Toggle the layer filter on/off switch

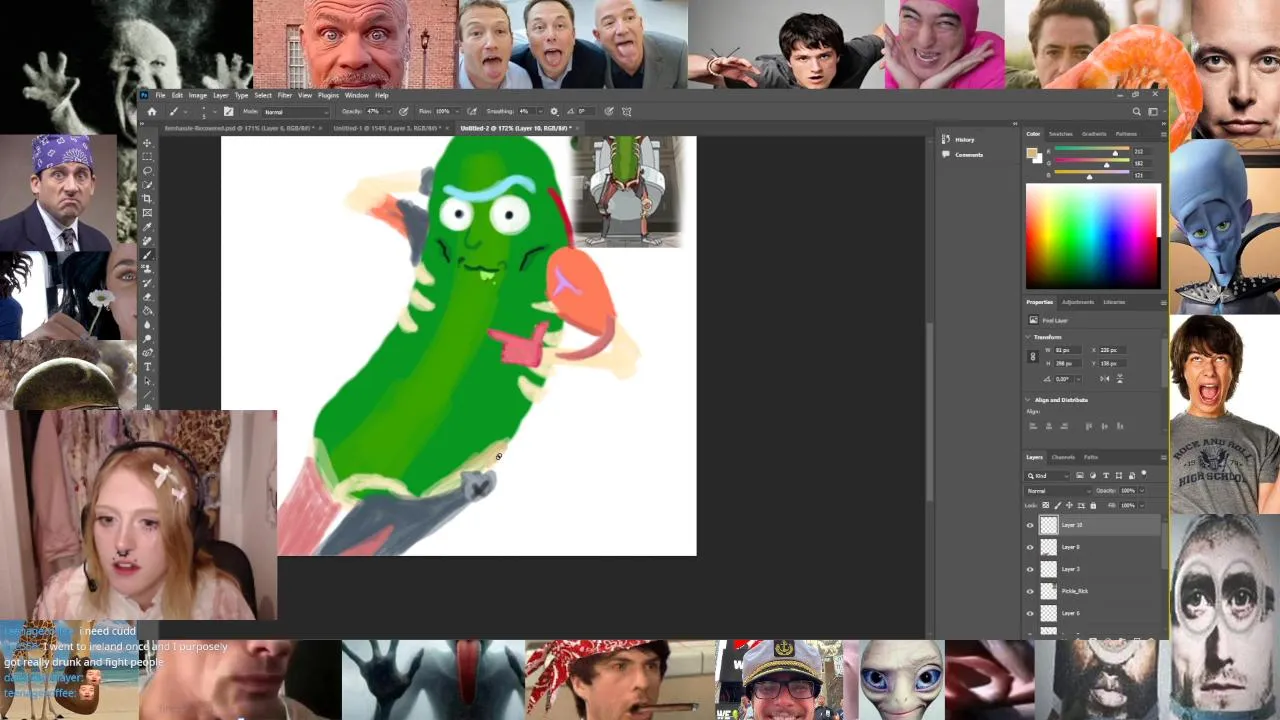(1144, 474)
